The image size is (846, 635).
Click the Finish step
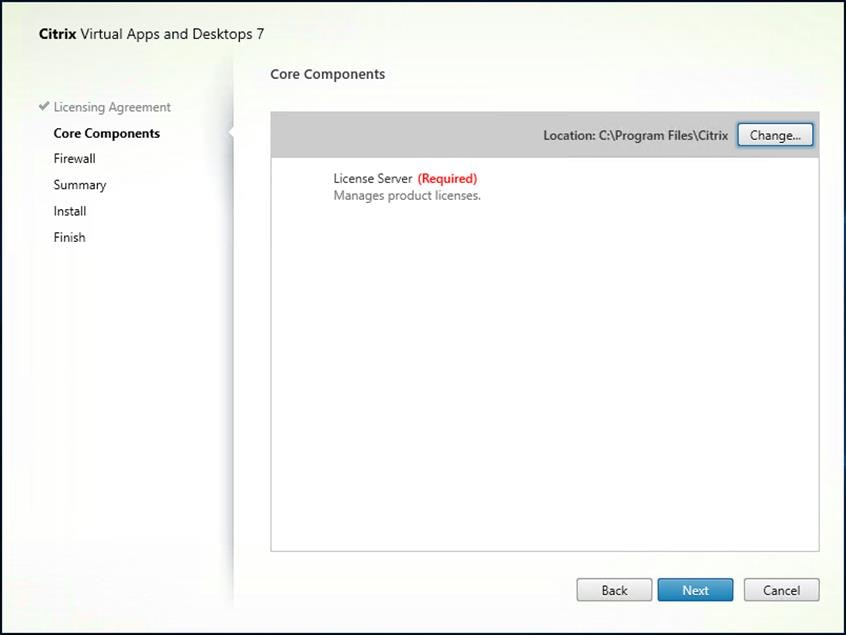pyautogui.click(x=68, y=237)
